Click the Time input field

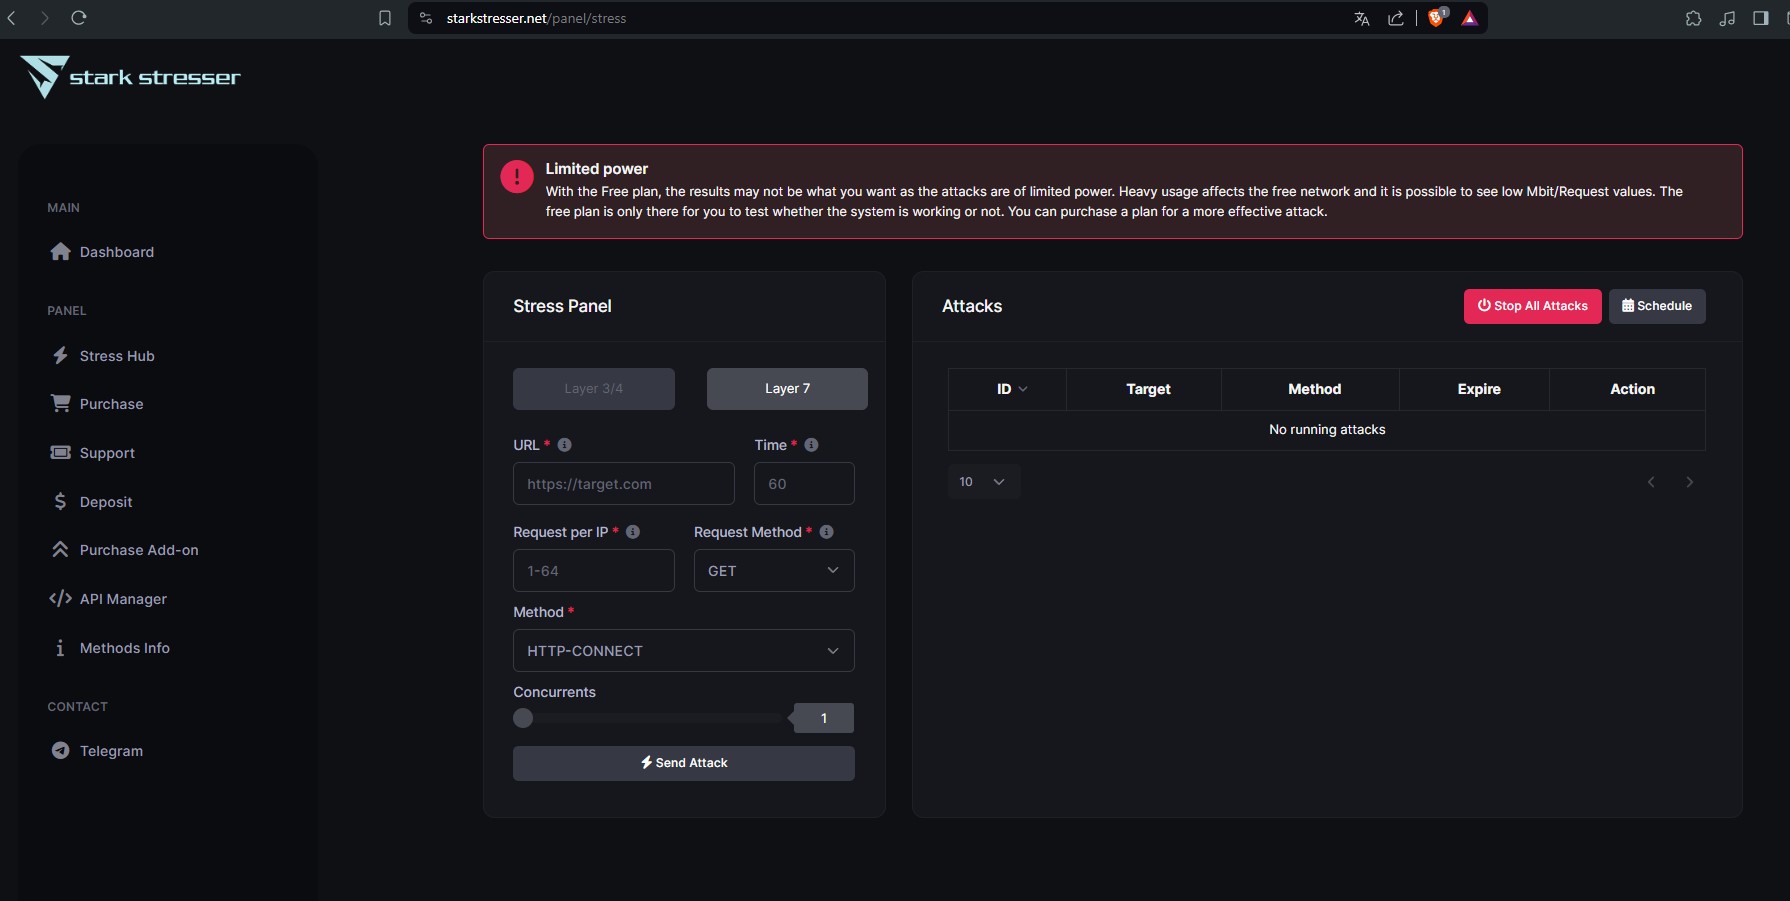804,484
